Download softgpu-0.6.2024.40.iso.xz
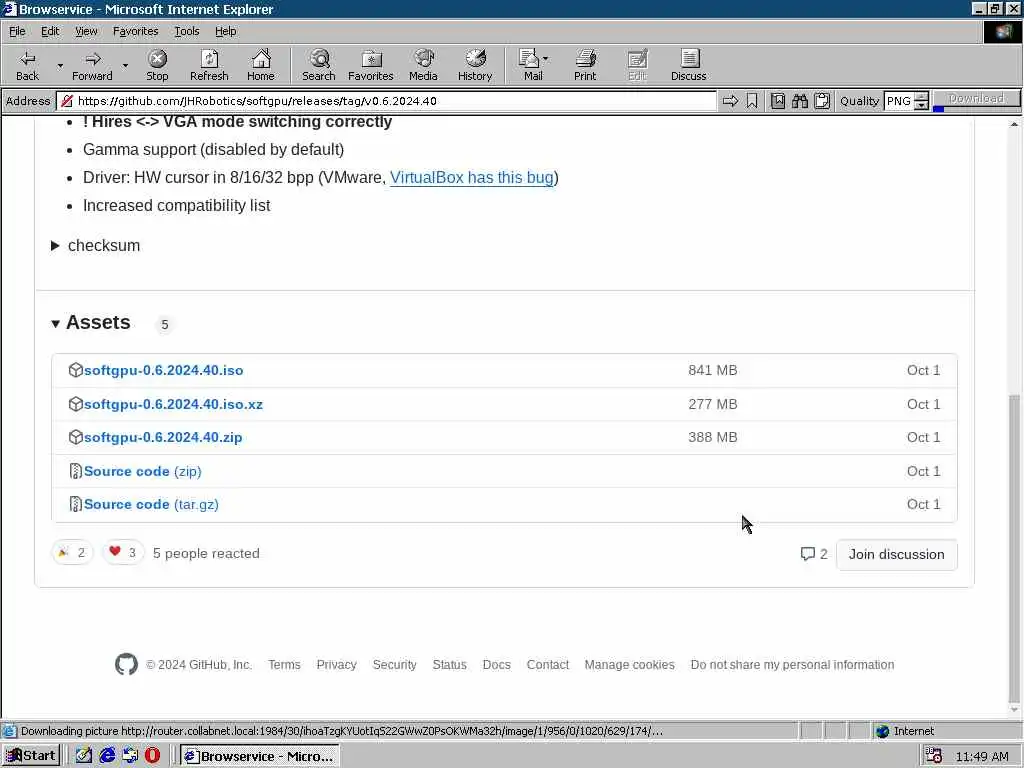 point(173,404)
